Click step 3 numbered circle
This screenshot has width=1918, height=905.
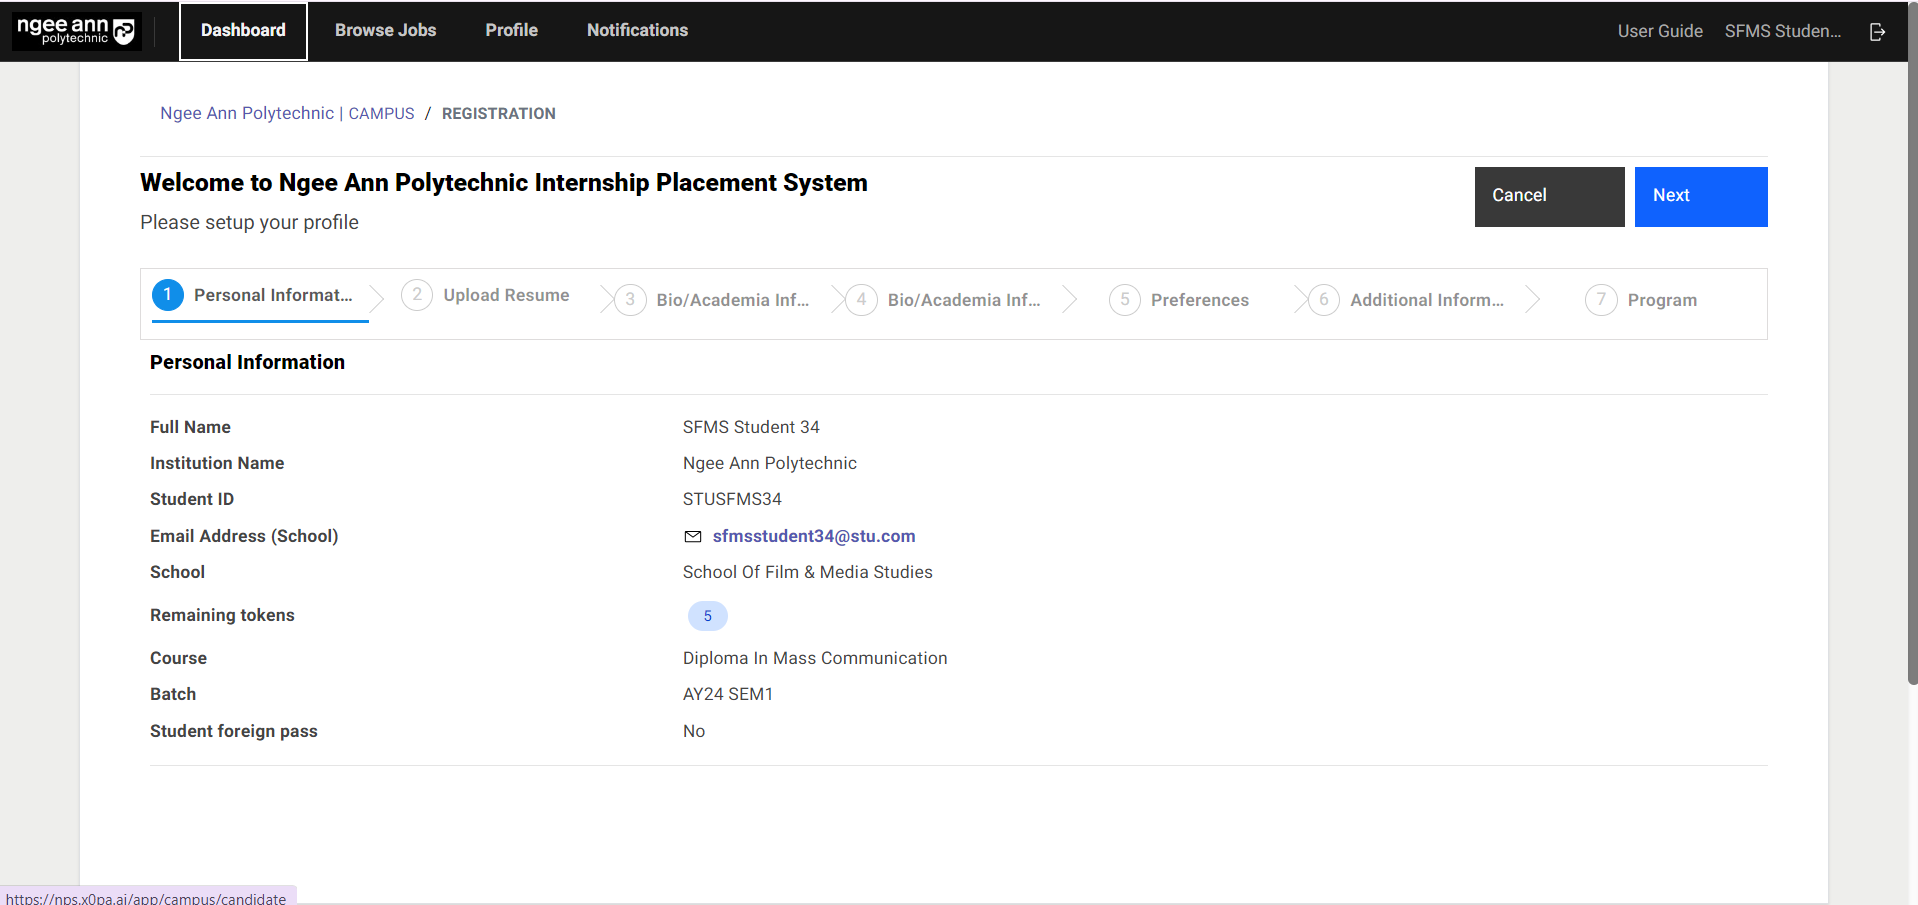pos(630,300)
